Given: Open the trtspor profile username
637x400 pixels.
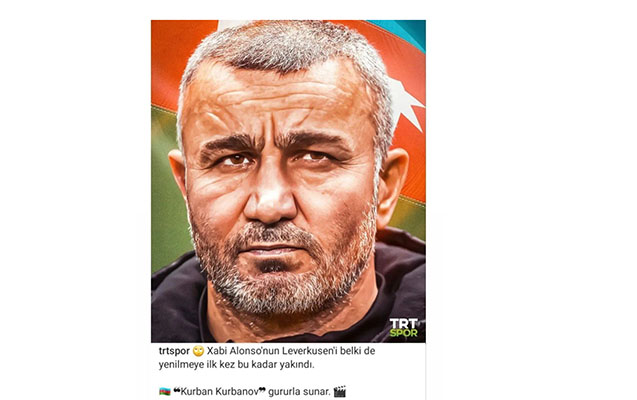Looking at the screenshot, I should click(x=174, y=351).
